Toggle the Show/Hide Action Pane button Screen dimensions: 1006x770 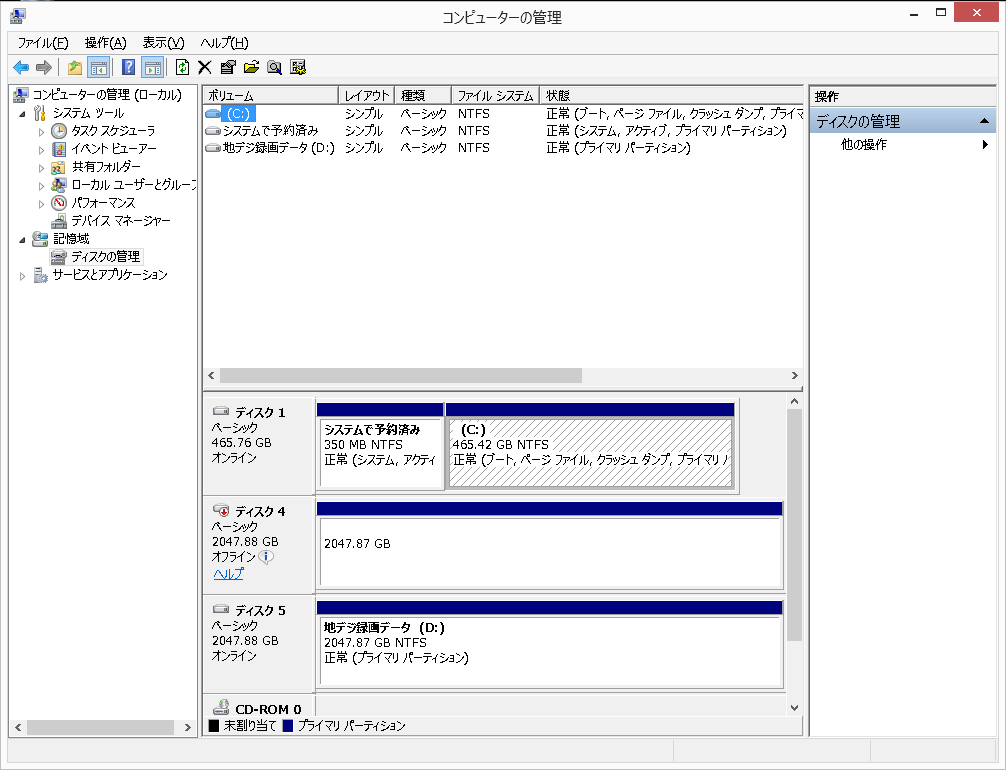pyautogui.click(x=152, y=67)
